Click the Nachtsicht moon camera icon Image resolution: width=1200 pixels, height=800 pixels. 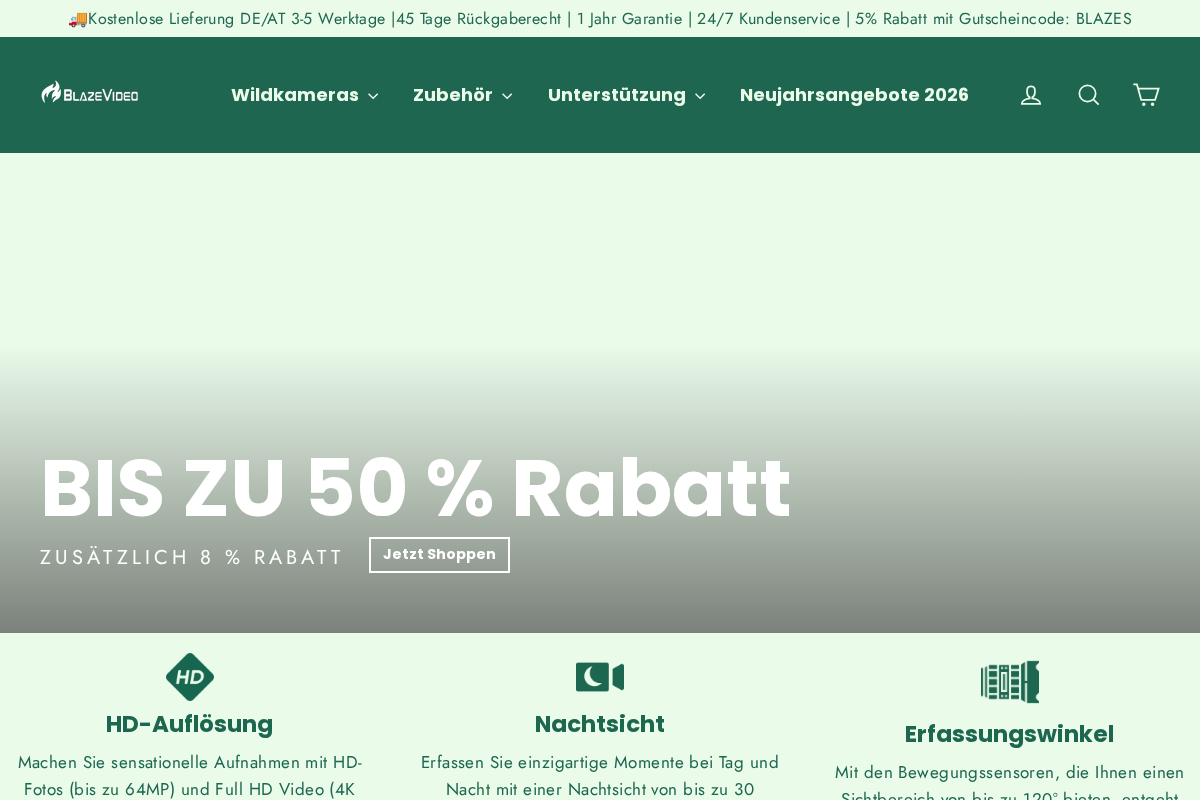pos(599,677)
